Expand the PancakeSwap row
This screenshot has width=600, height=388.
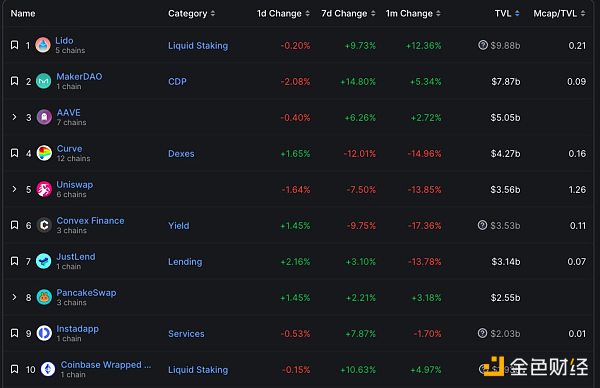coord(14,297)
